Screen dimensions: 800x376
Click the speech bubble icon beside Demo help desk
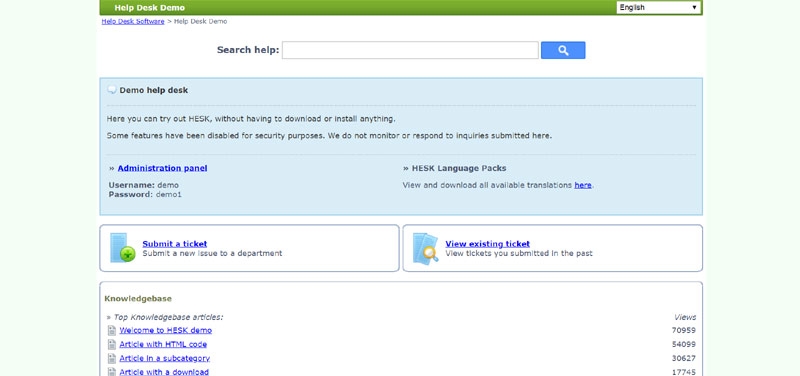(x=112, y=90)
